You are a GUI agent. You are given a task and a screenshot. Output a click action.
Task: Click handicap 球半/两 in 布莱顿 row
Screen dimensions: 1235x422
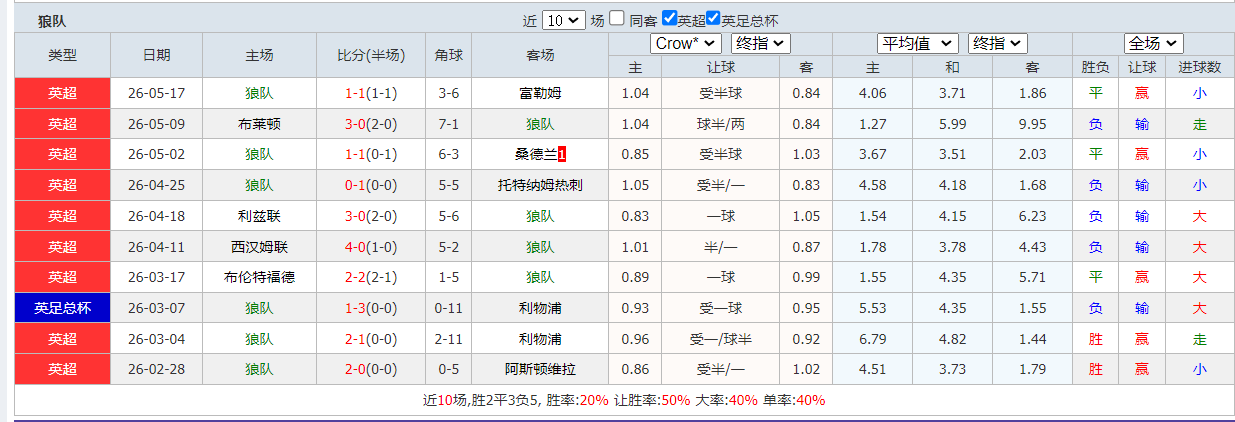point(721,125)
